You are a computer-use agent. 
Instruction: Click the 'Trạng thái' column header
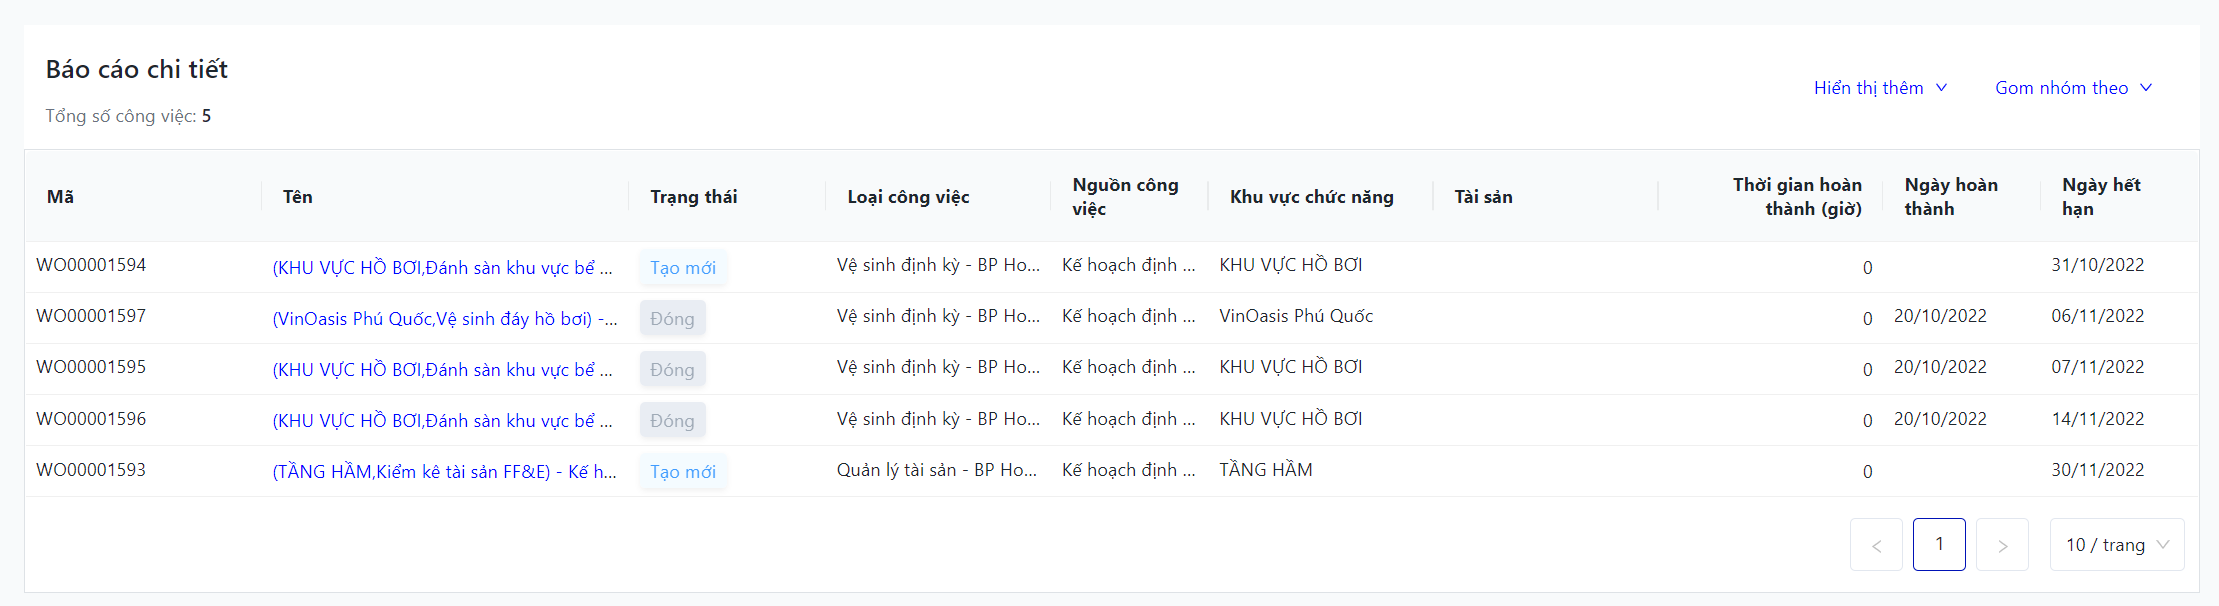tap(693, 197)
